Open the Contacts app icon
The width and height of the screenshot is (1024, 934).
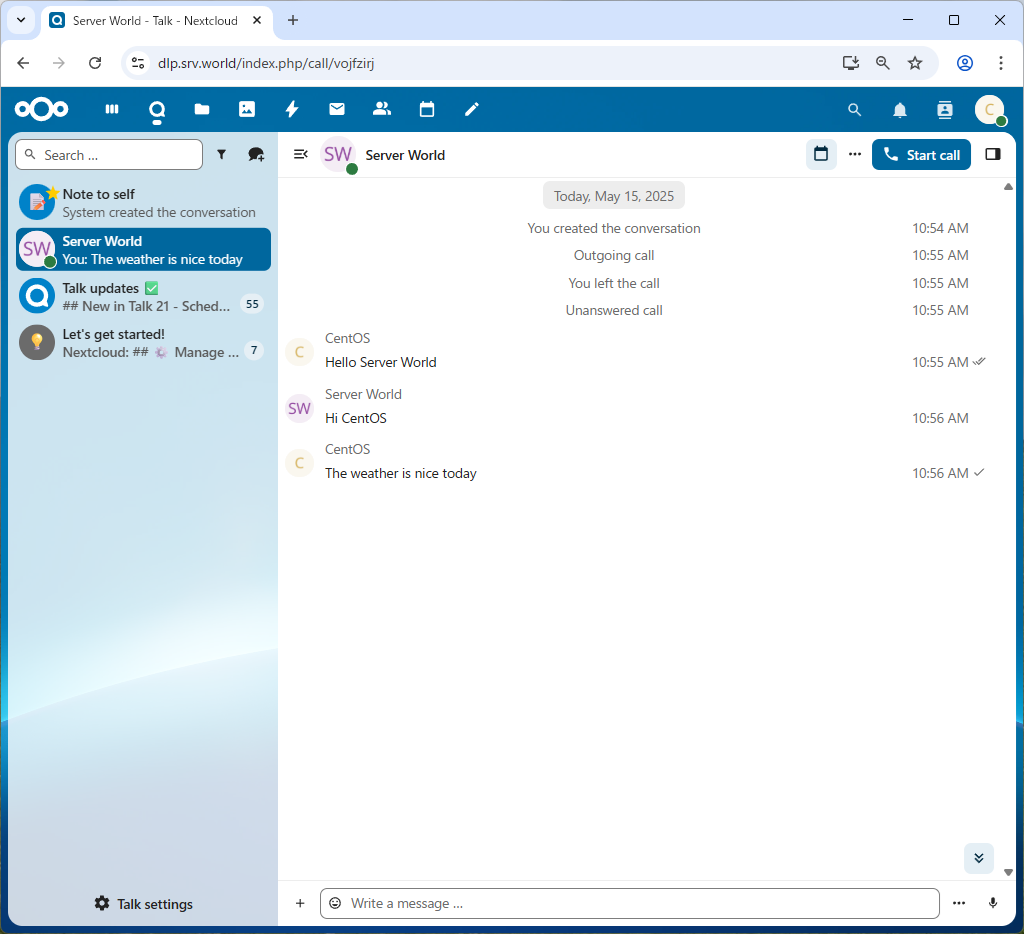pyautogui.click(x=382, y=109)
